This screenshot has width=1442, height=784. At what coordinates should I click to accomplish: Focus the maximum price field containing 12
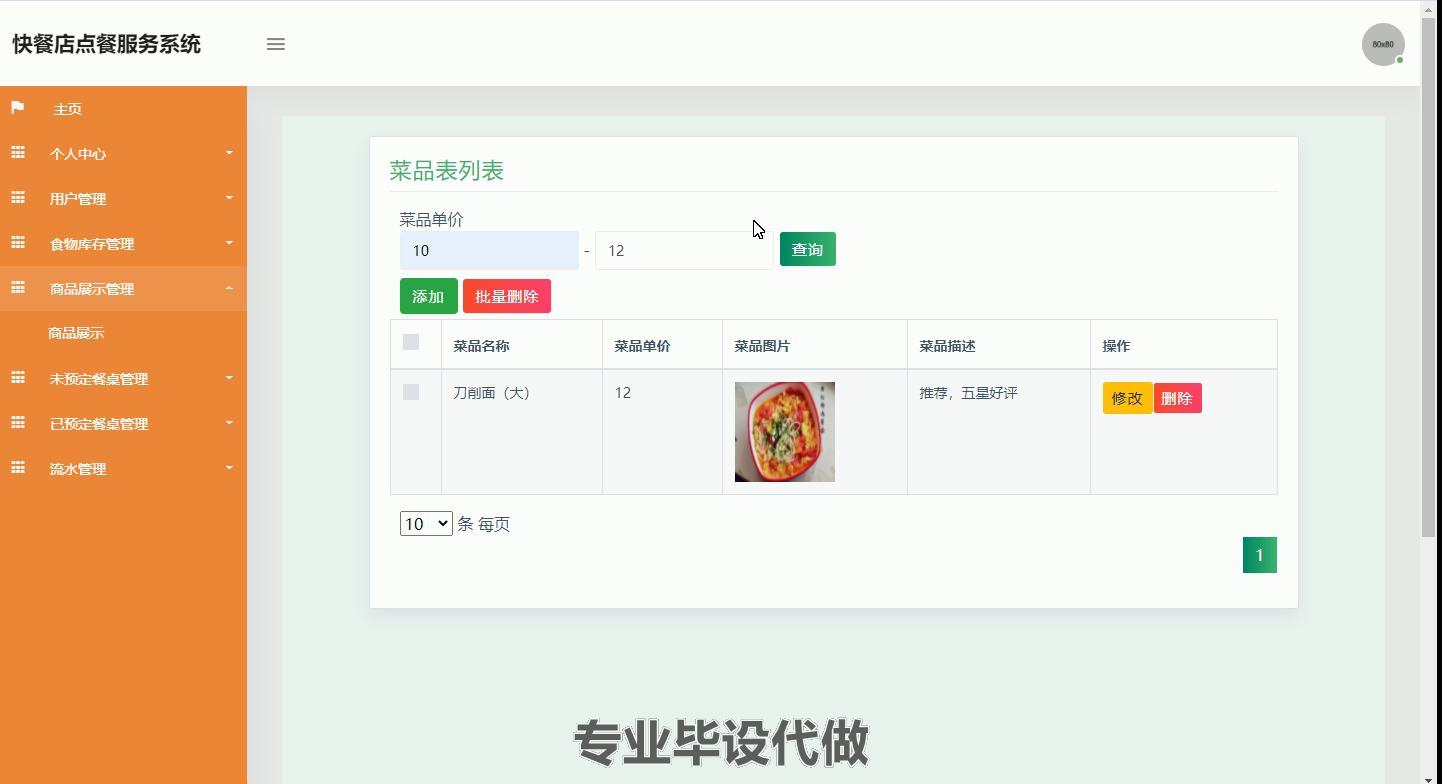(x=684, y=250)
